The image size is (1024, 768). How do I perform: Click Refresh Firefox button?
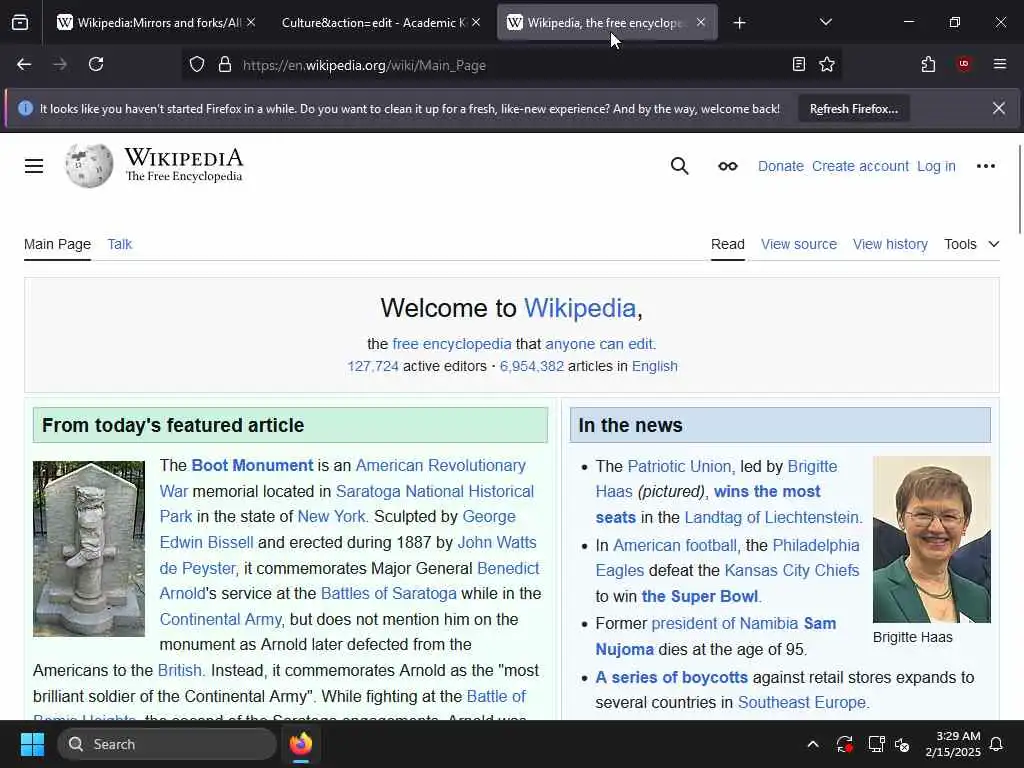[854, 109]
